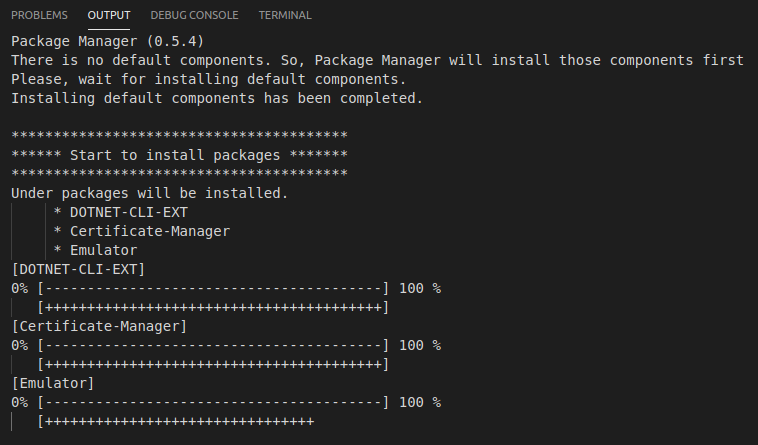758x445 pixels.
Task: Click the plus-sign progress bar under [Certificate-Manager]
Action: click(212, 364)
